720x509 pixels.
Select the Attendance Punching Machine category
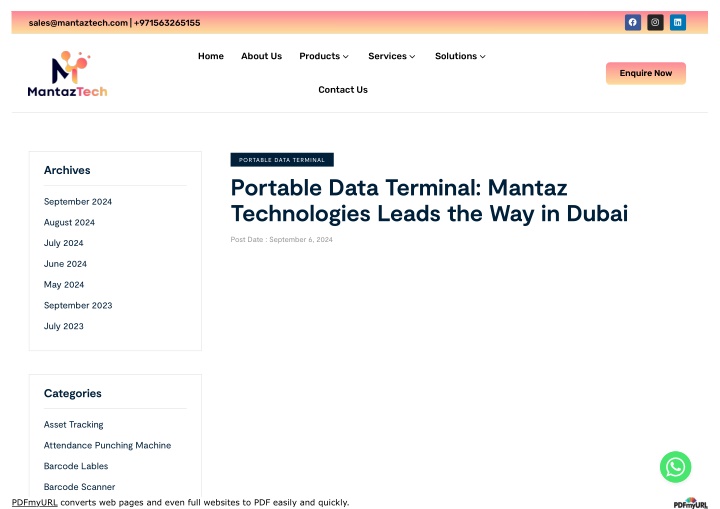pyautogui.click(x=107, y=446)
